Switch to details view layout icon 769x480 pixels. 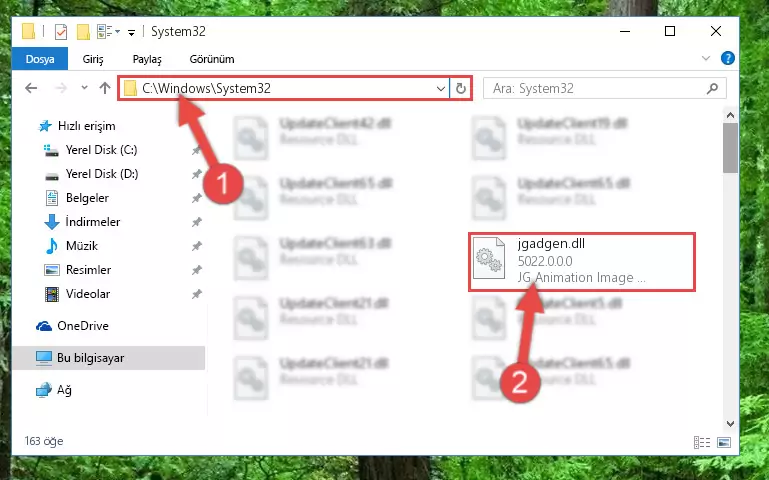coord(702,442)
